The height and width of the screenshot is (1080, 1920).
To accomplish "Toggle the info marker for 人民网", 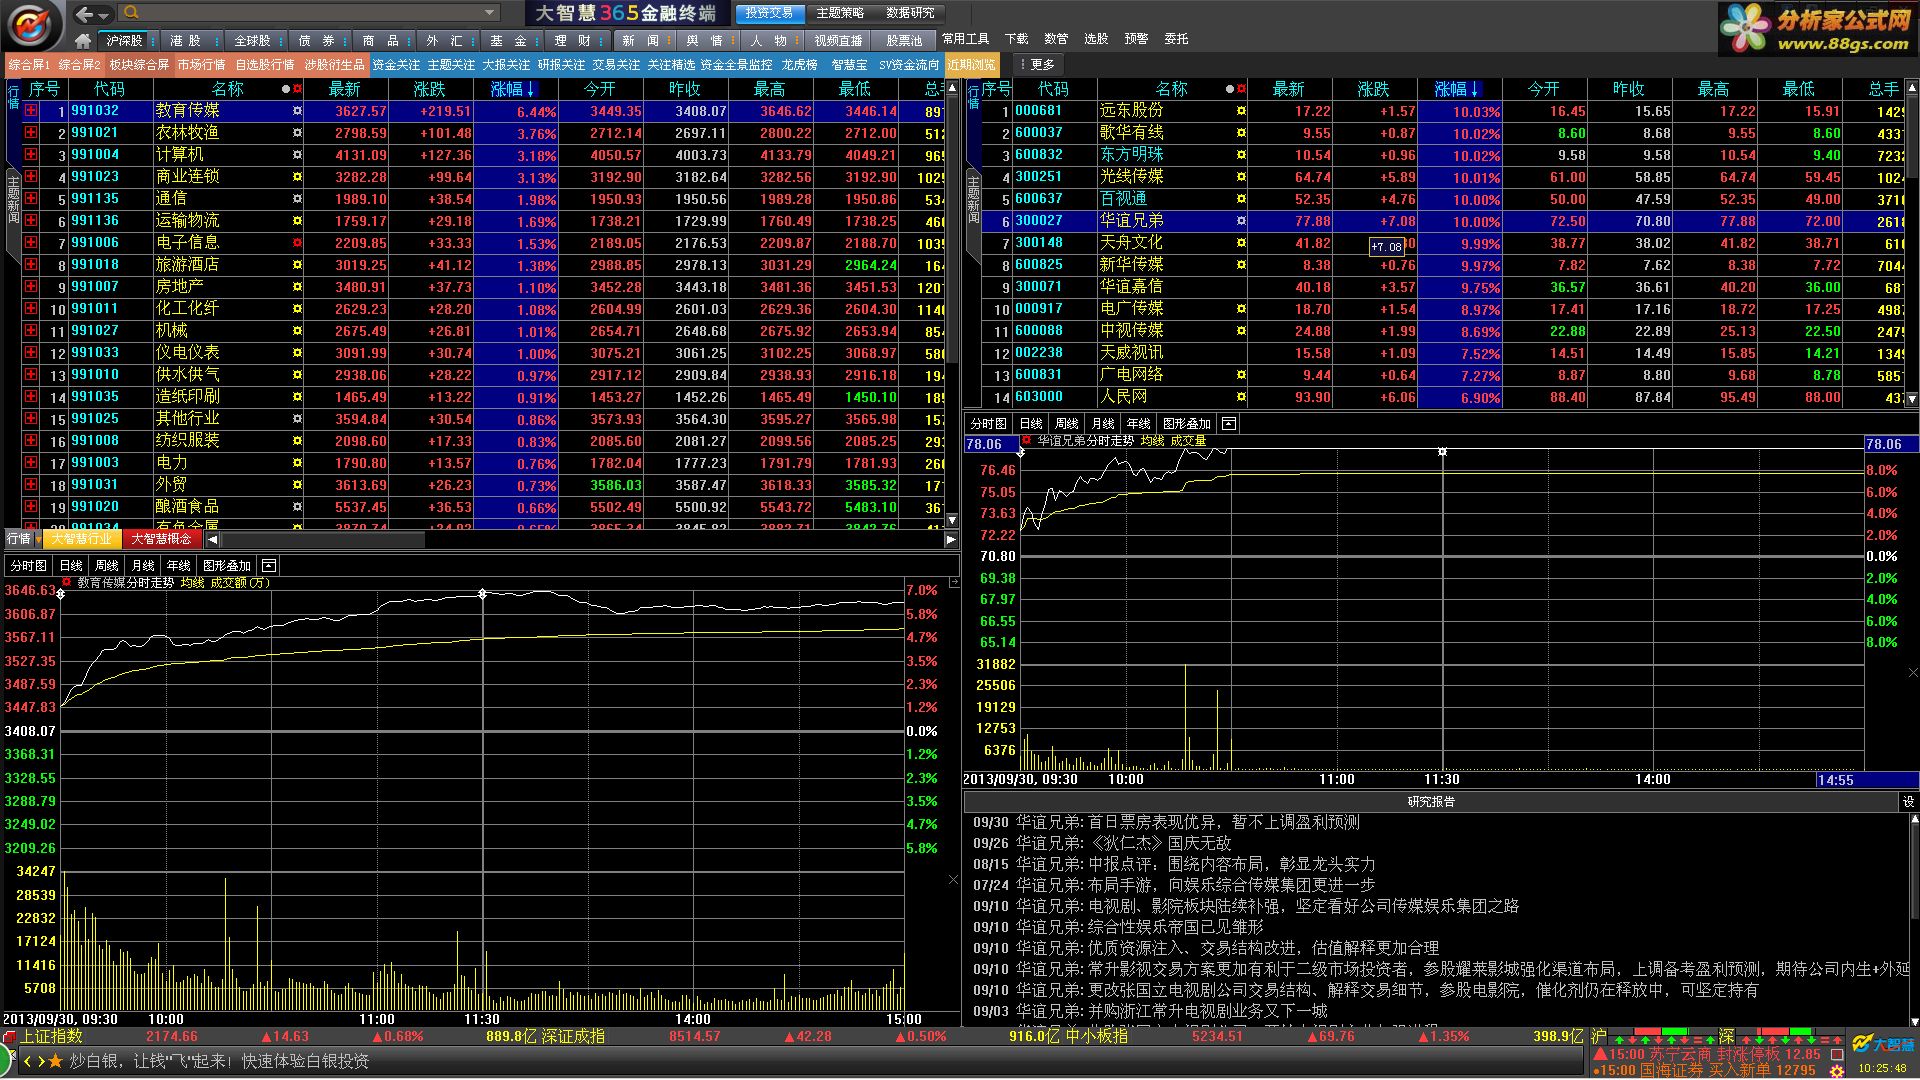I will 1241,397.
